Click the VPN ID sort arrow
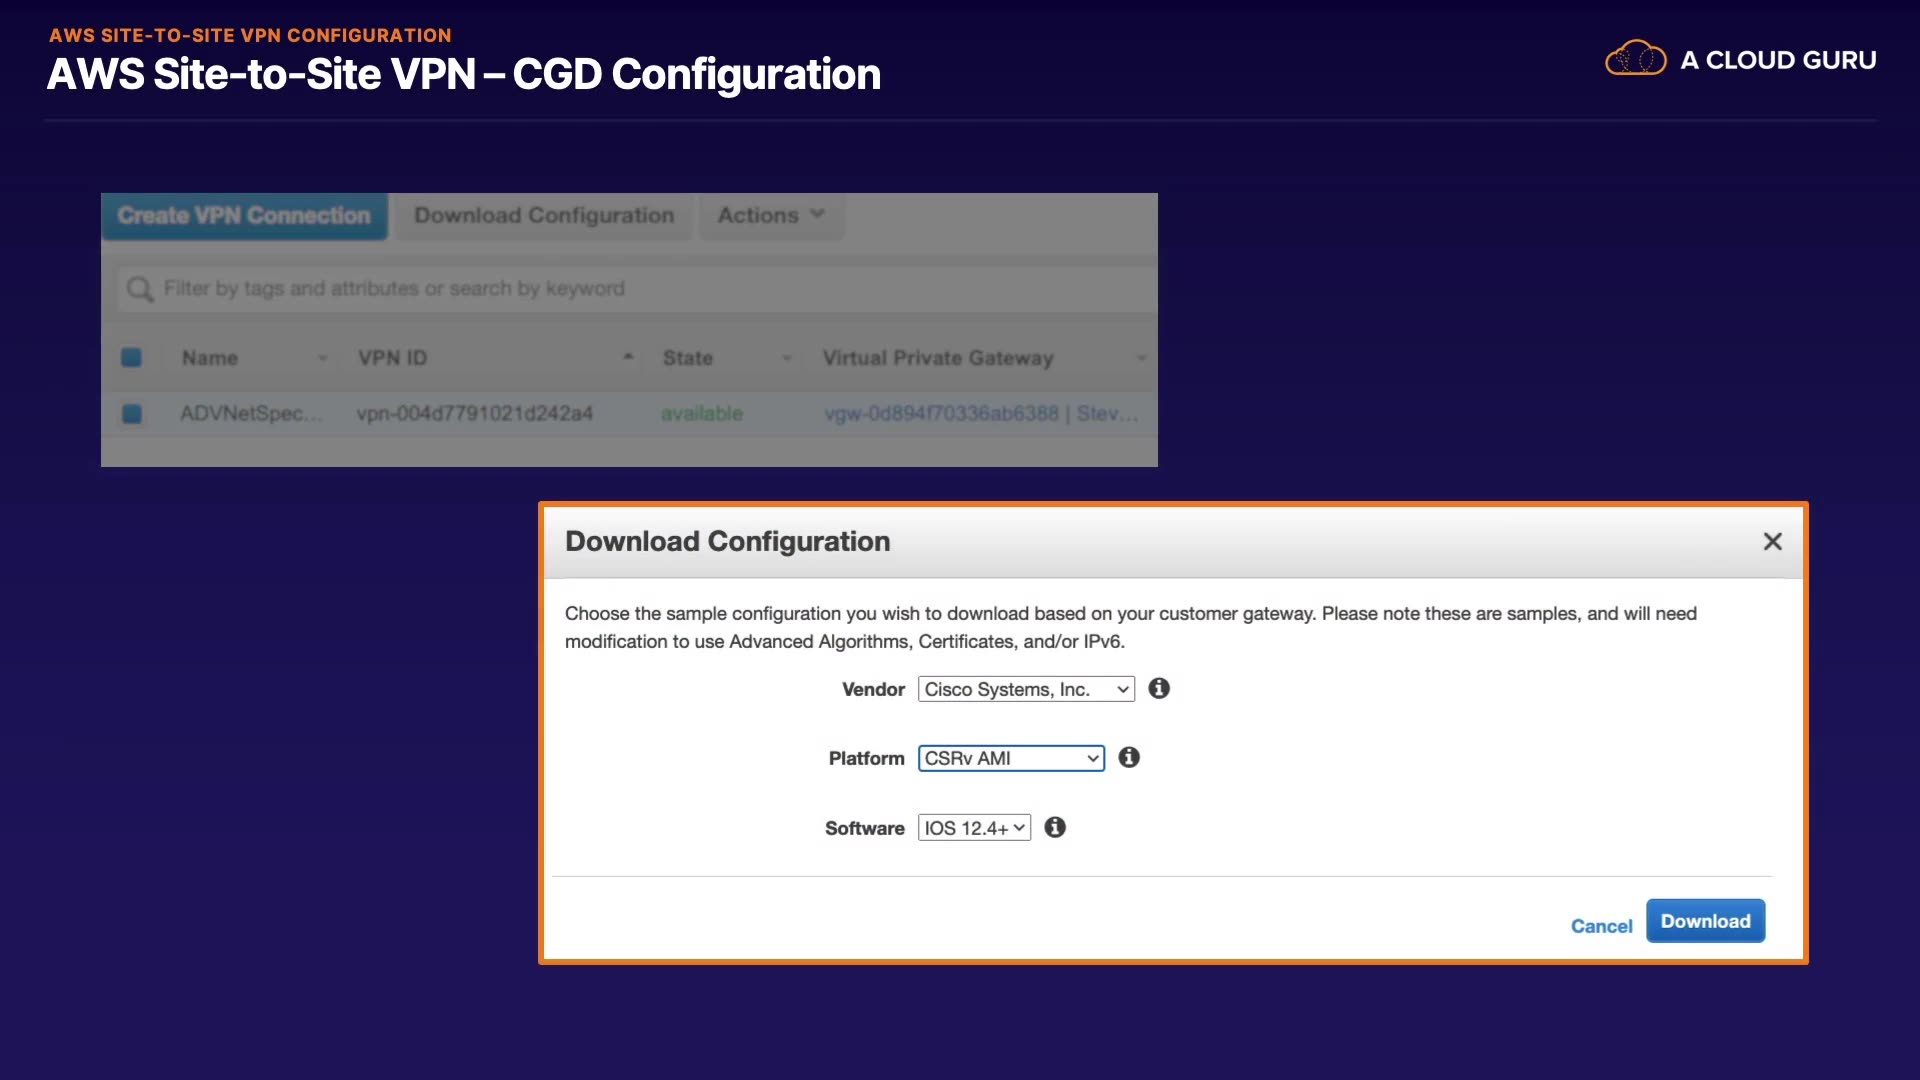Viewport: 1920px width, 1080px height. [628, 357]
